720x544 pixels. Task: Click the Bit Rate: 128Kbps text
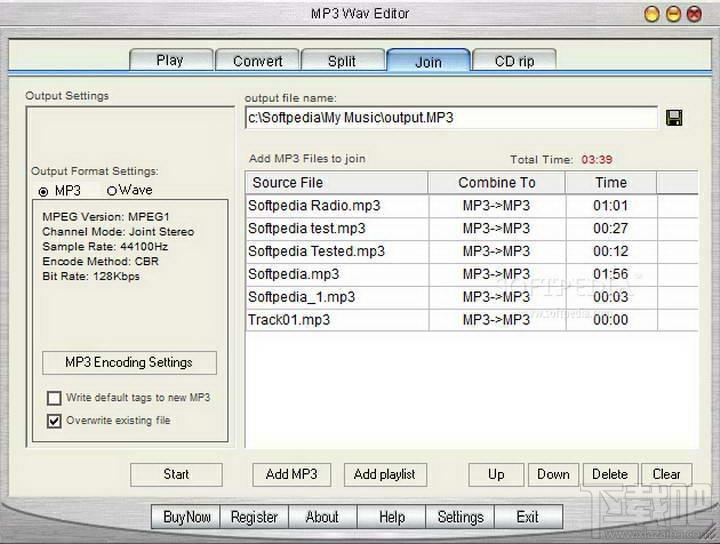[91, 276]
